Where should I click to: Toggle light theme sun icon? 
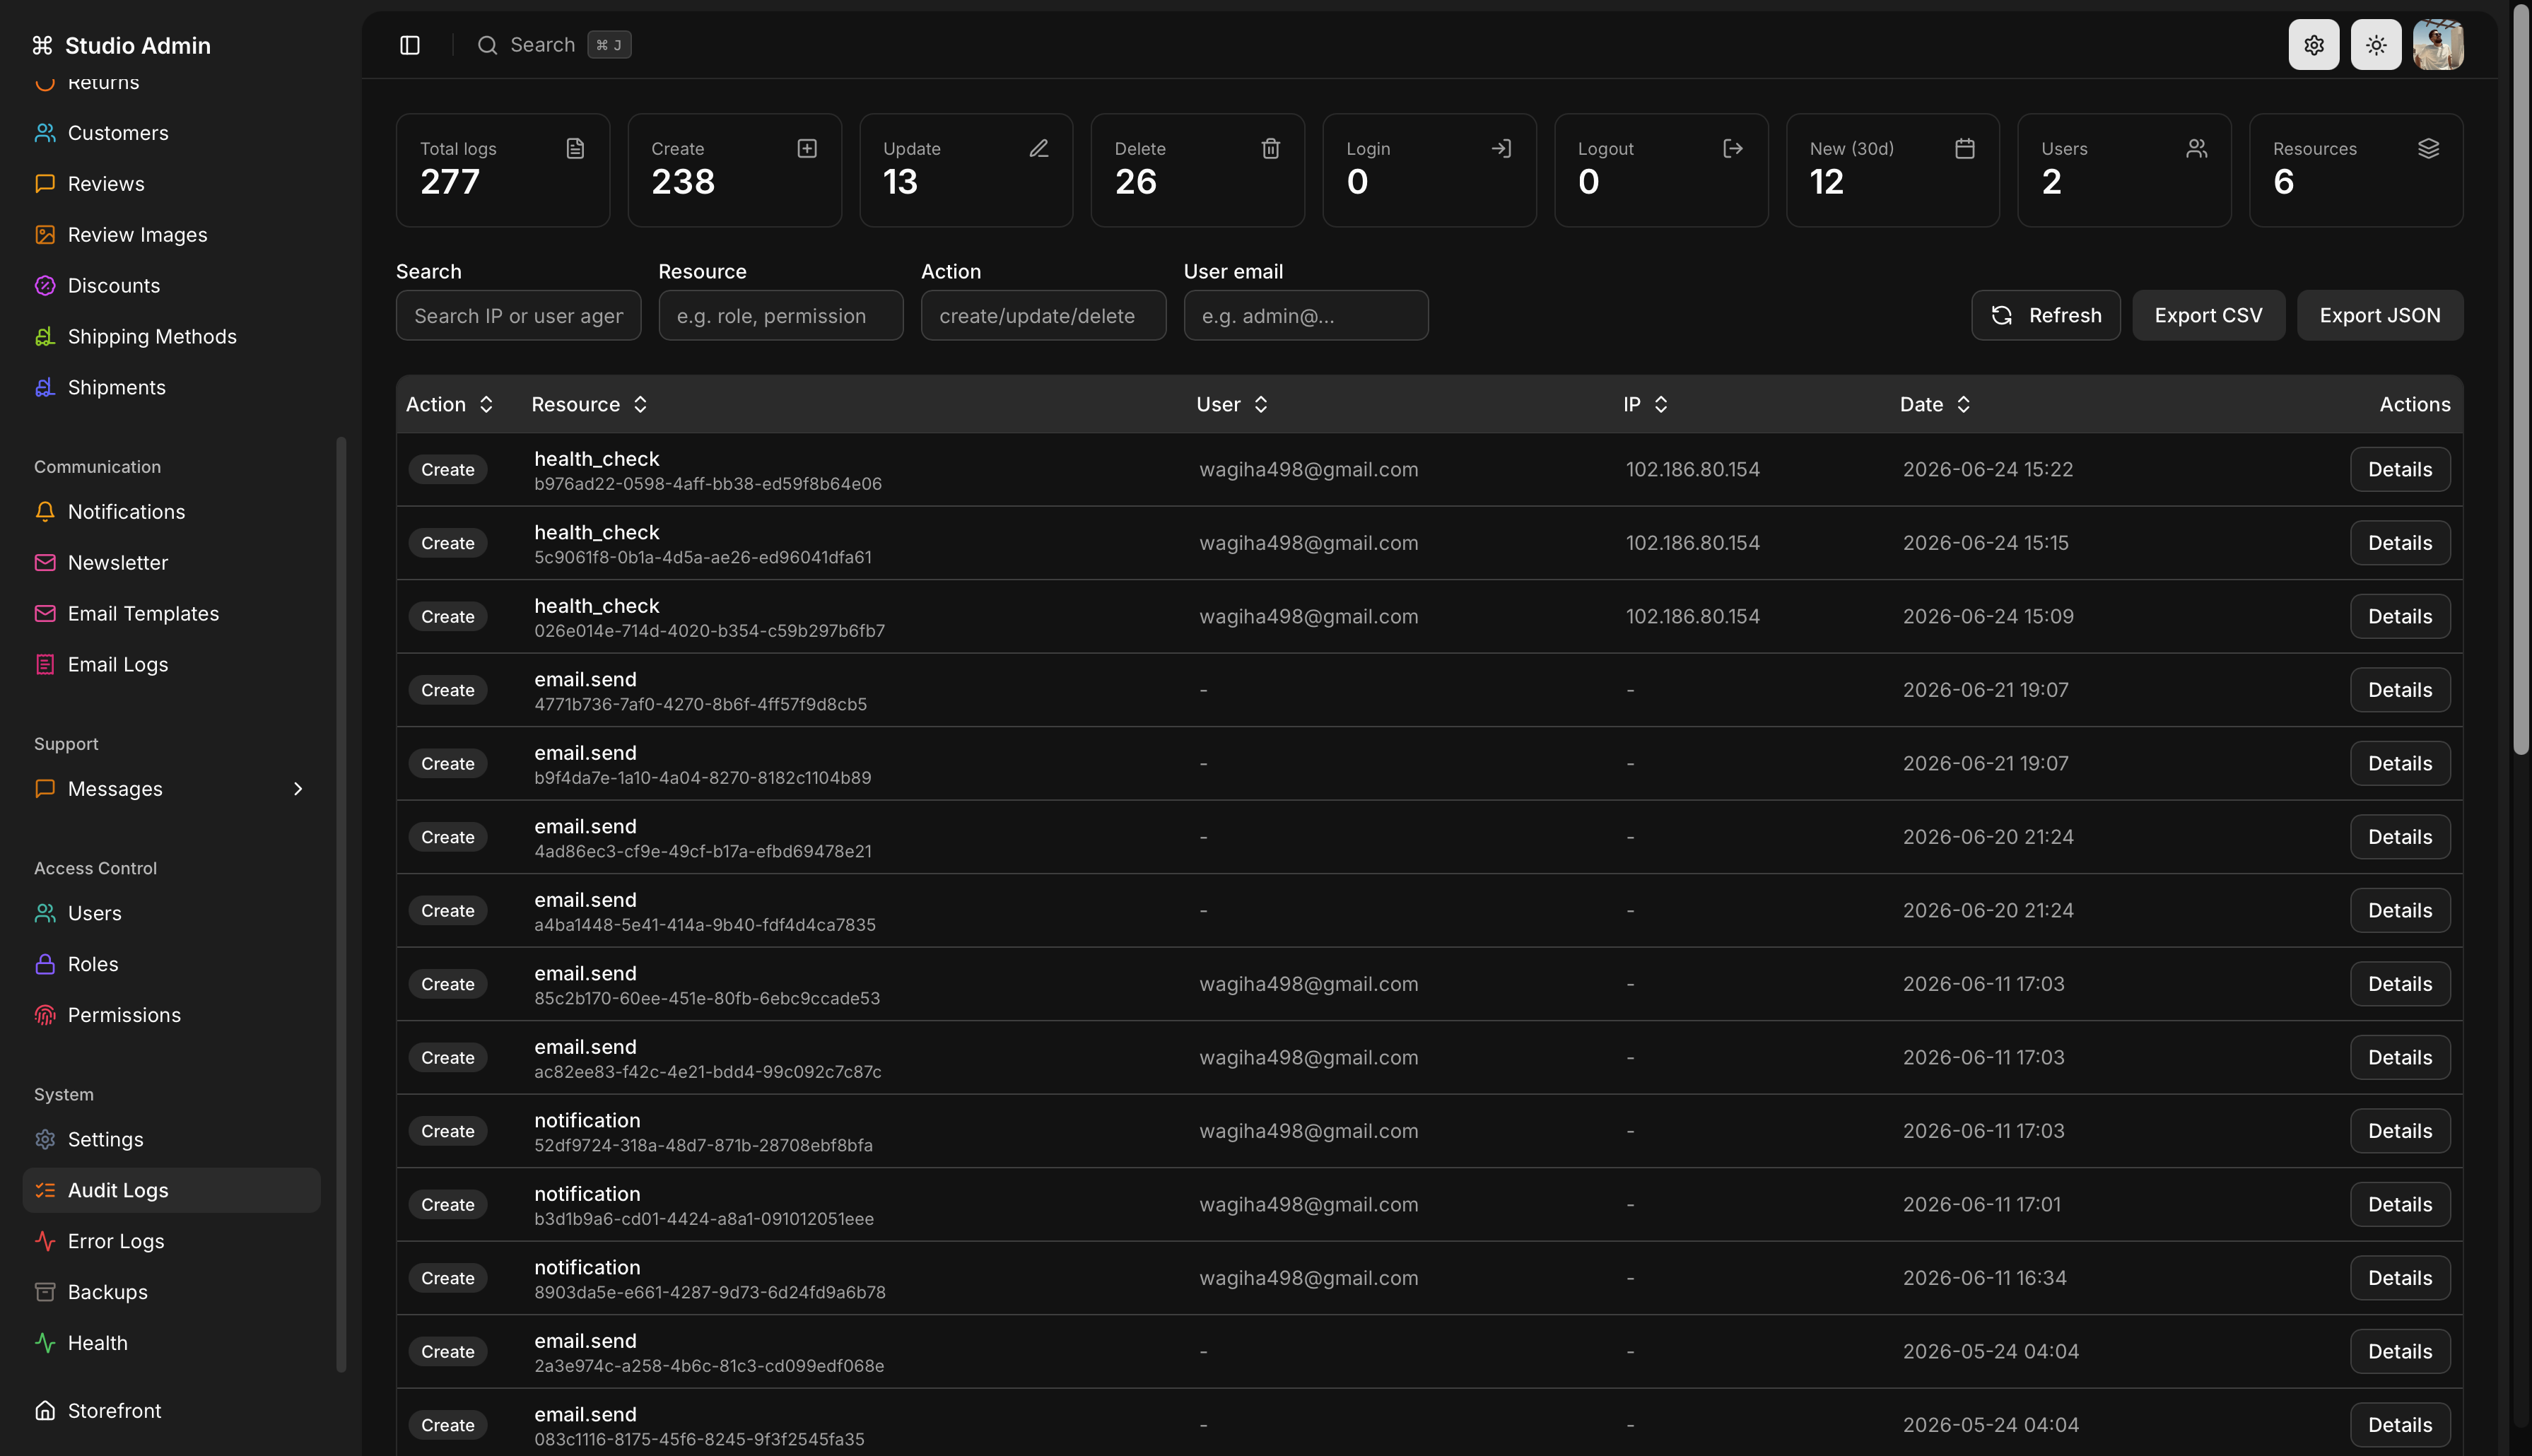(2376, 45)
